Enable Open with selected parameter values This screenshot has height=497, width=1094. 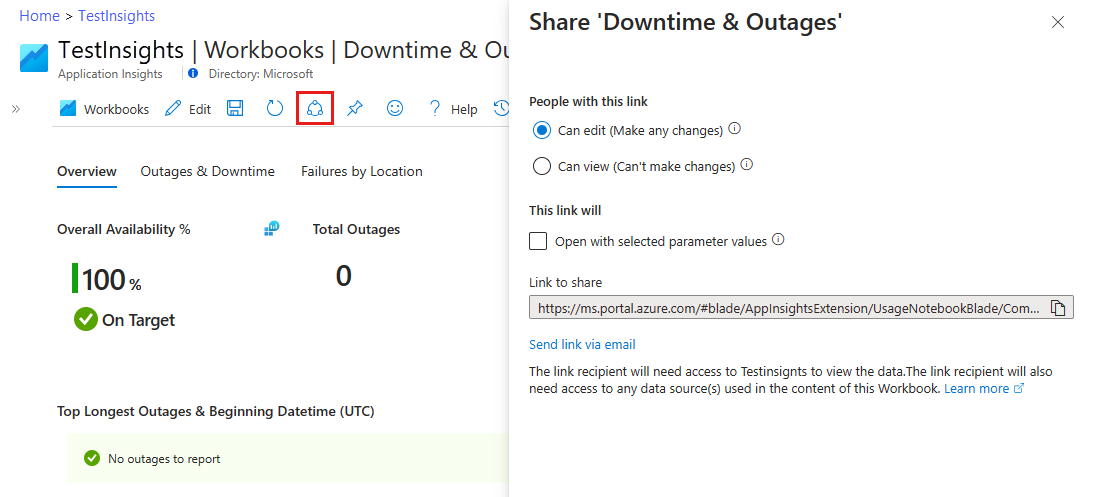coord(539,241)
